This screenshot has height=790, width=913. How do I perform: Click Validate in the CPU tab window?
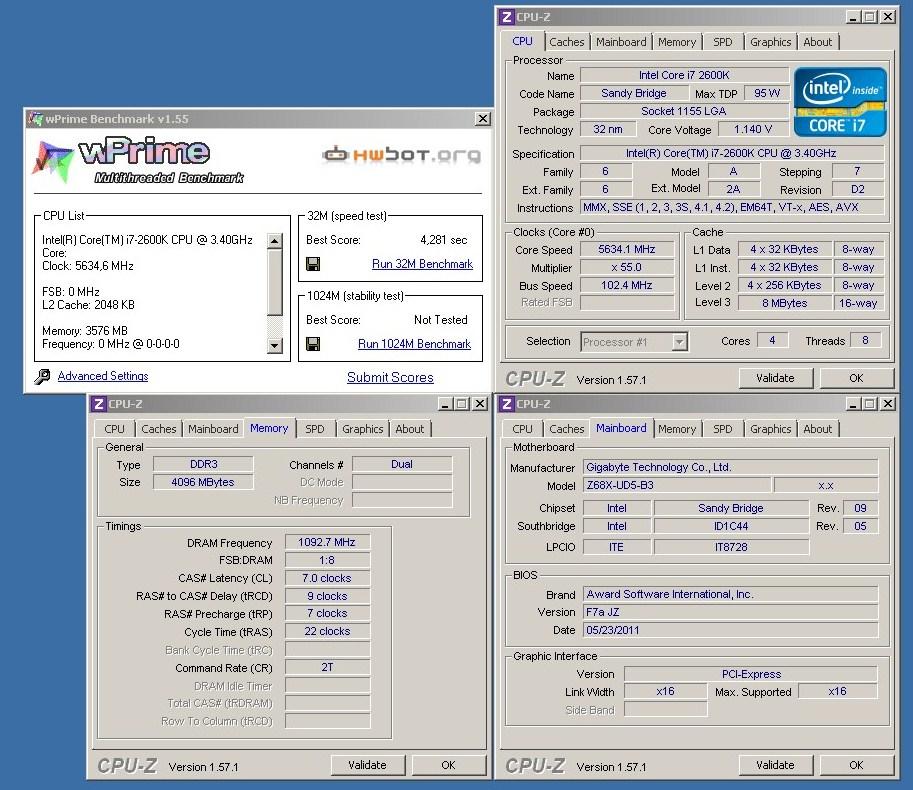[x=775, y=378]
